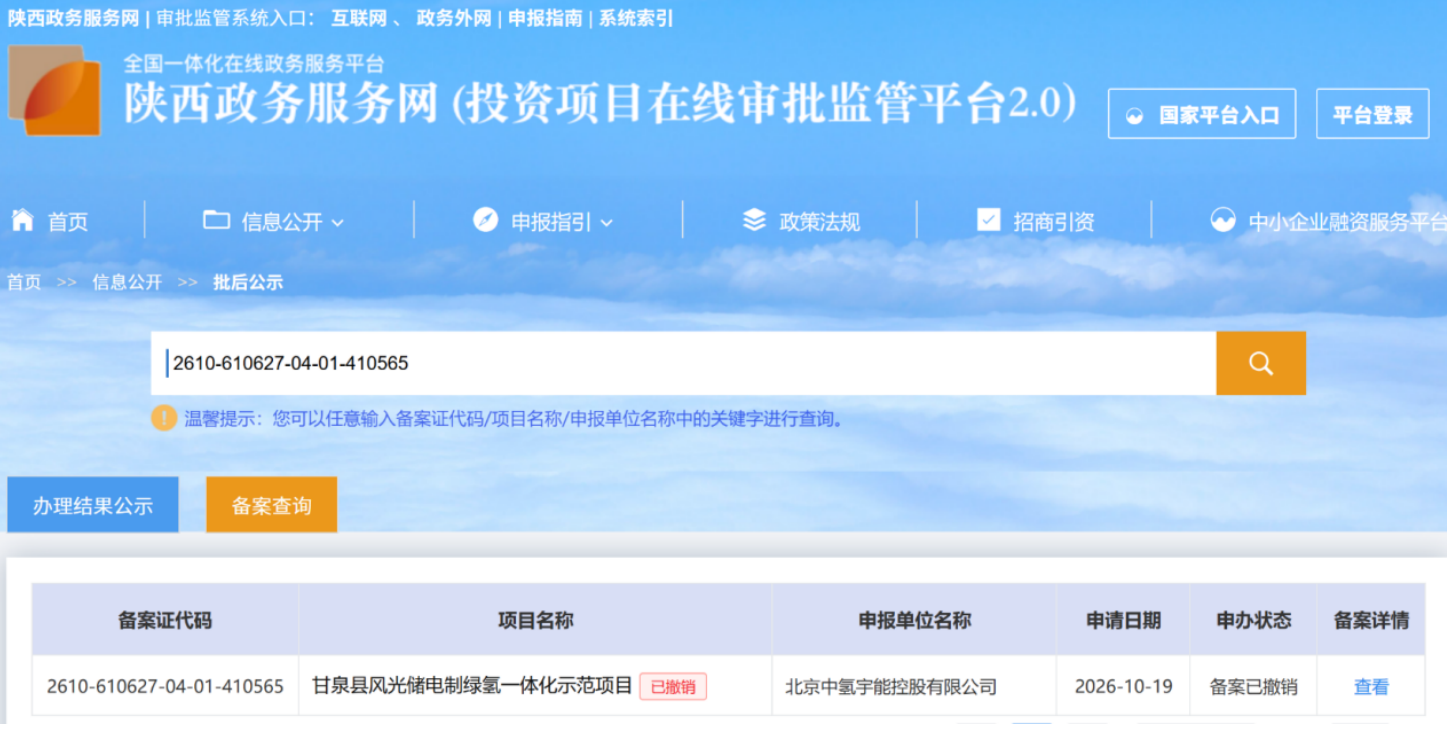The image size is (1447, 756).
Task: Click the 申报单位名称 column header
Action: [915, 620]
